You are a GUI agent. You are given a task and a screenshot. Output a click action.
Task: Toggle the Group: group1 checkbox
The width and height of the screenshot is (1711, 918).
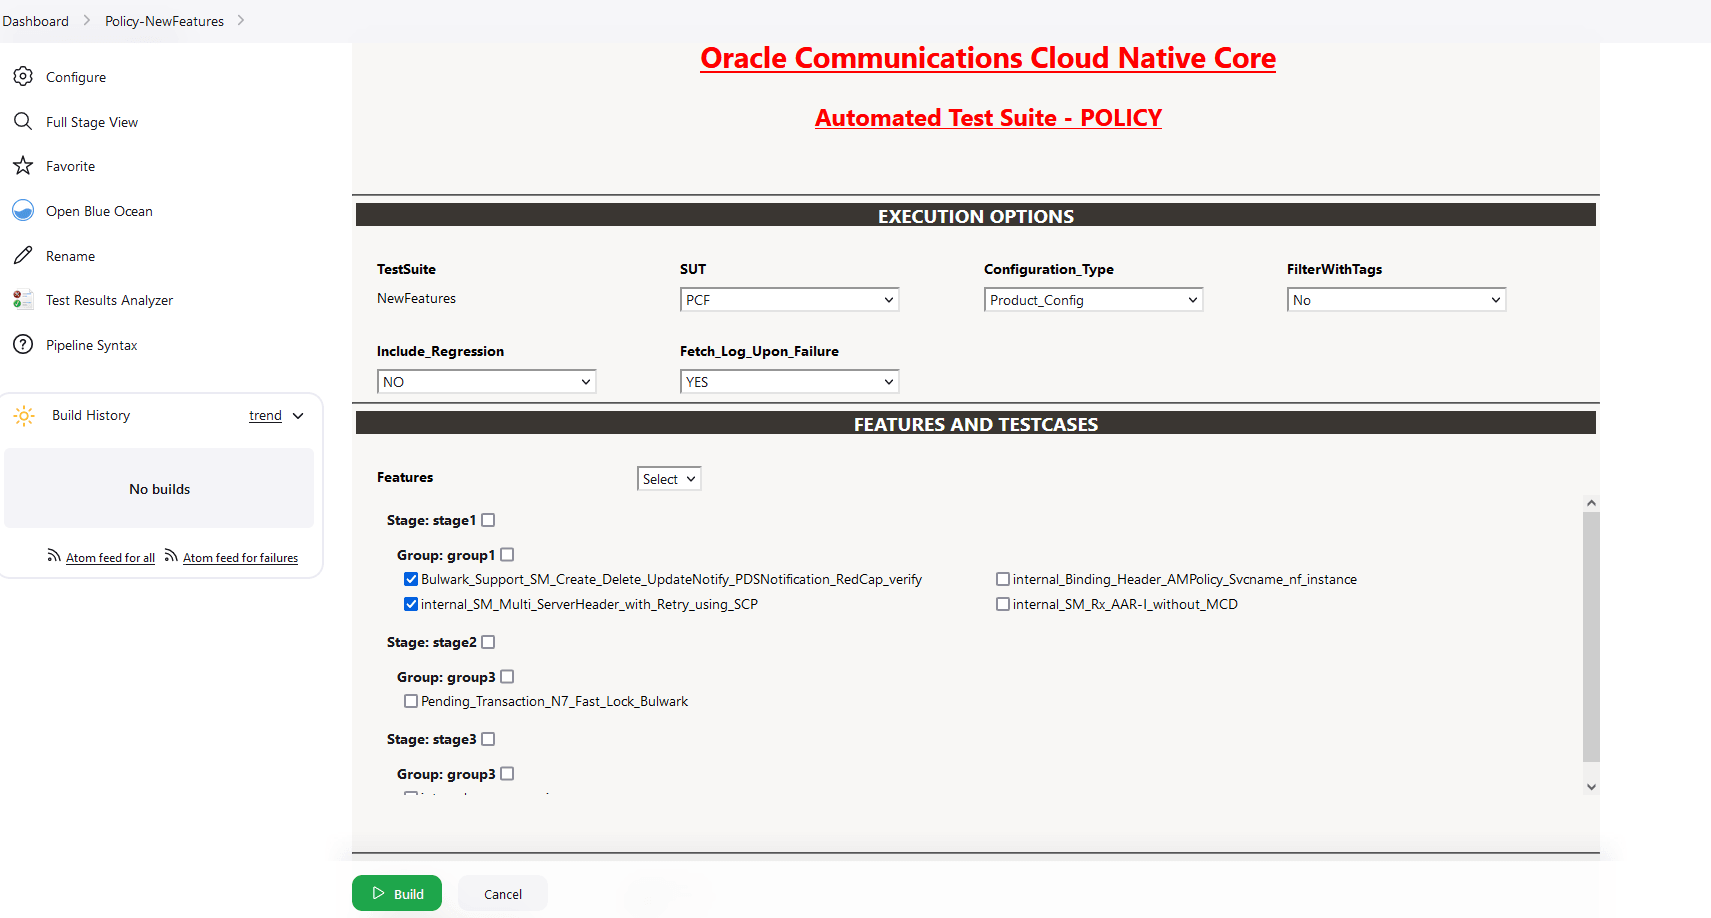tap(507, 555)
